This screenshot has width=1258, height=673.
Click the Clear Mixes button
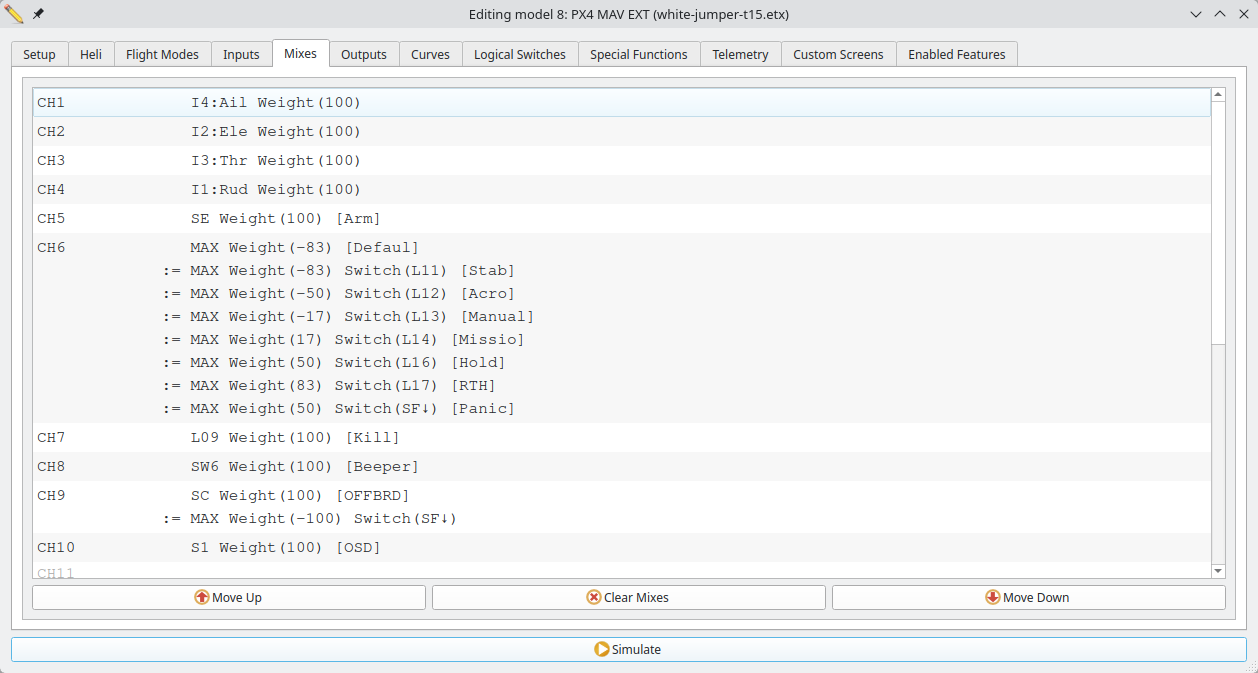point(628,597)
